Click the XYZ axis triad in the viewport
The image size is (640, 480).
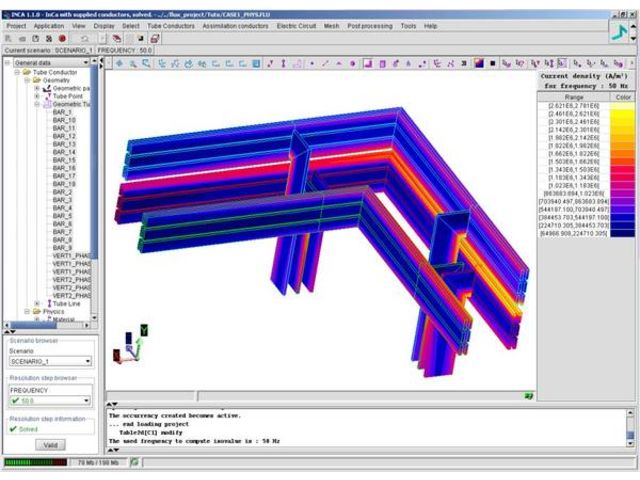[x=132, y=345]
